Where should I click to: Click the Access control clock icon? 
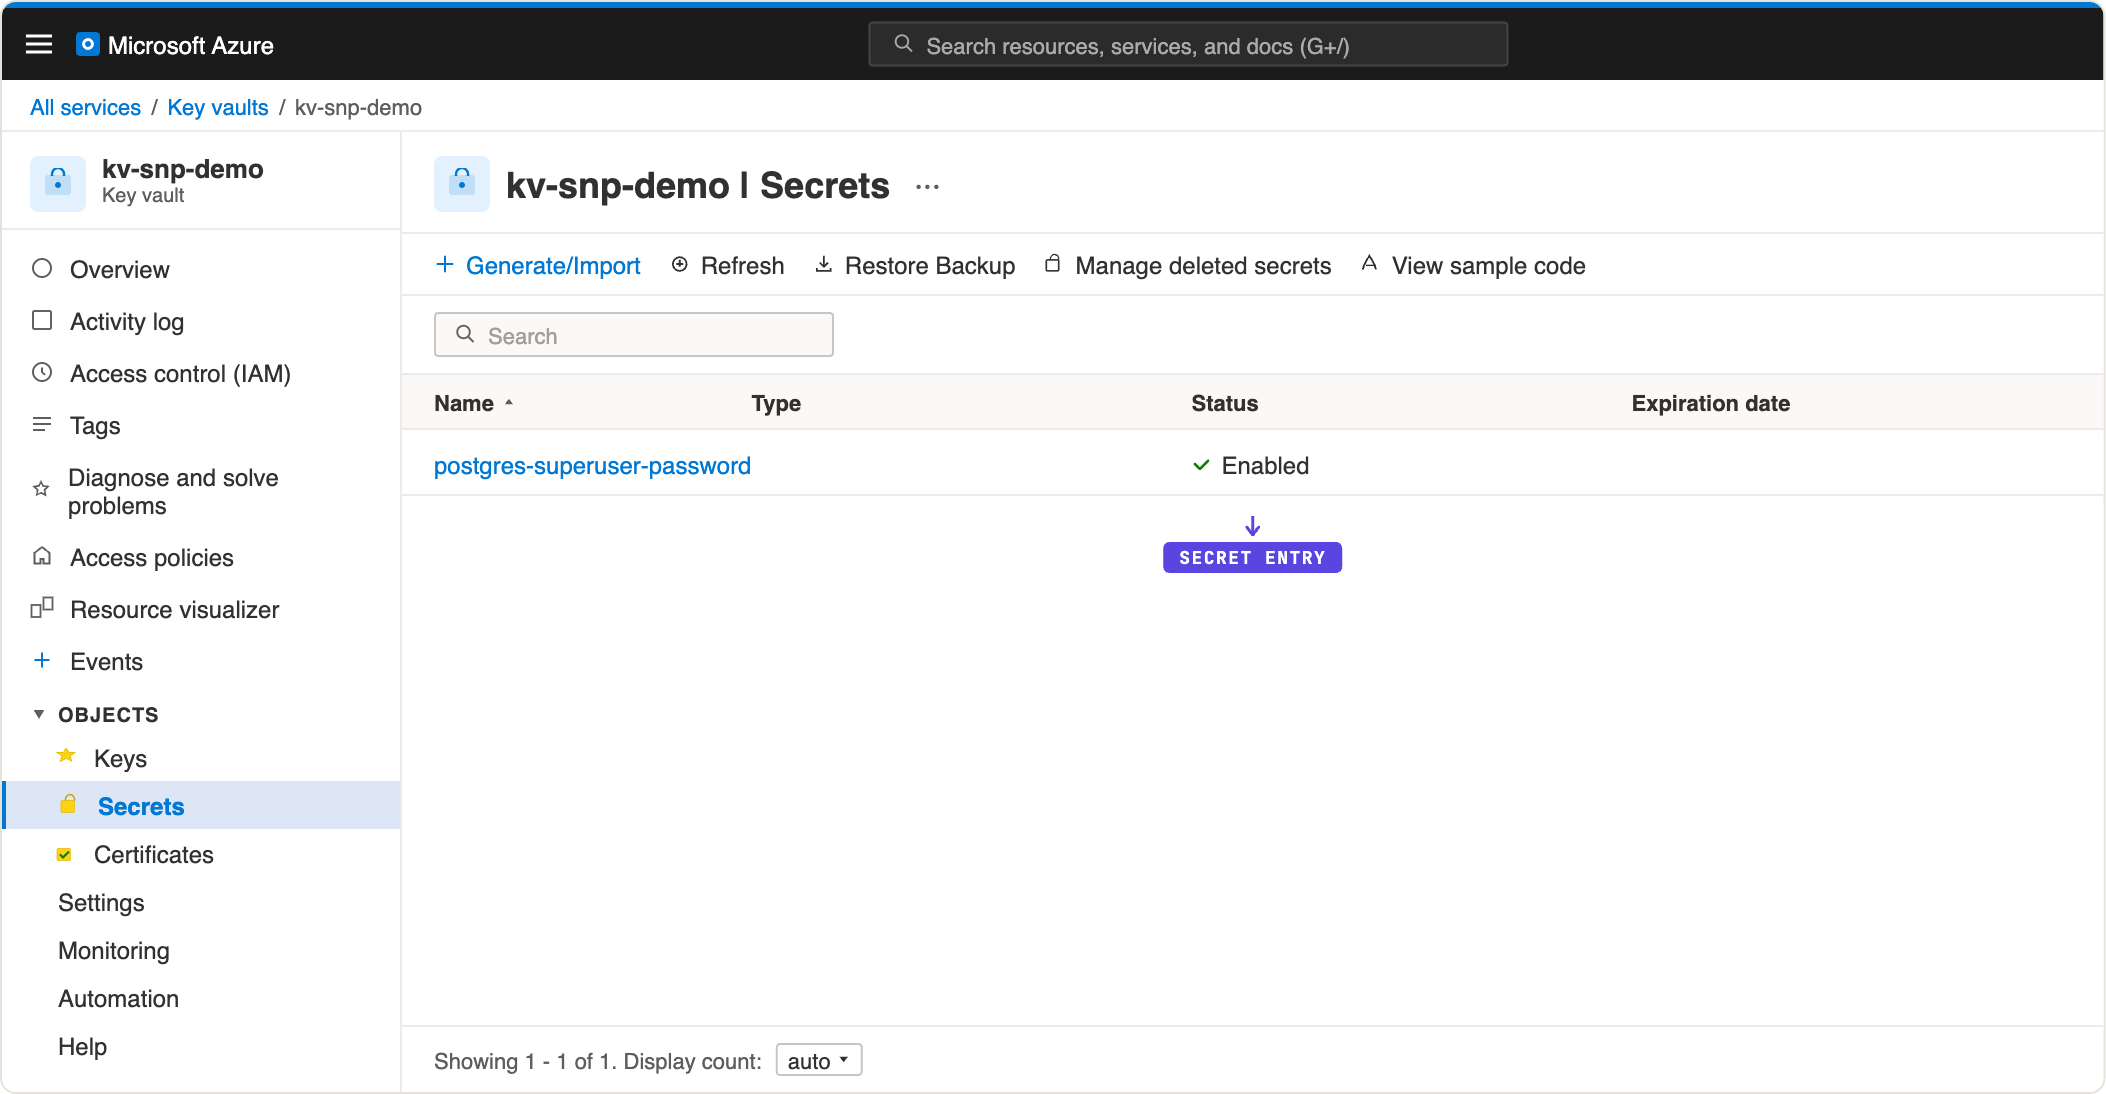42,372
